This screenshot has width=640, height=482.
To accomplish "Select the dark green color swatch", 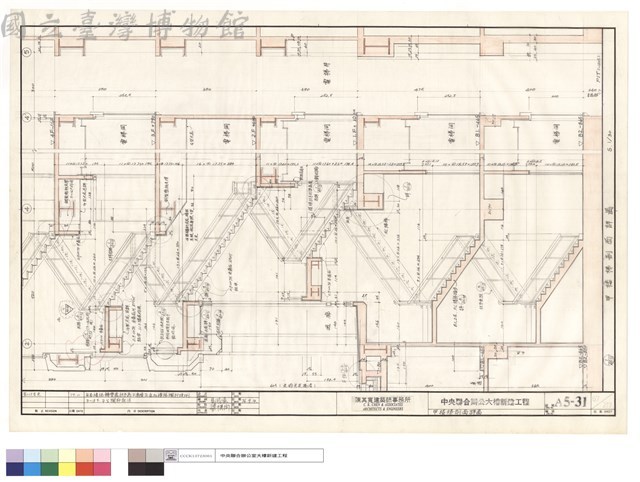I will click(50, 469).
